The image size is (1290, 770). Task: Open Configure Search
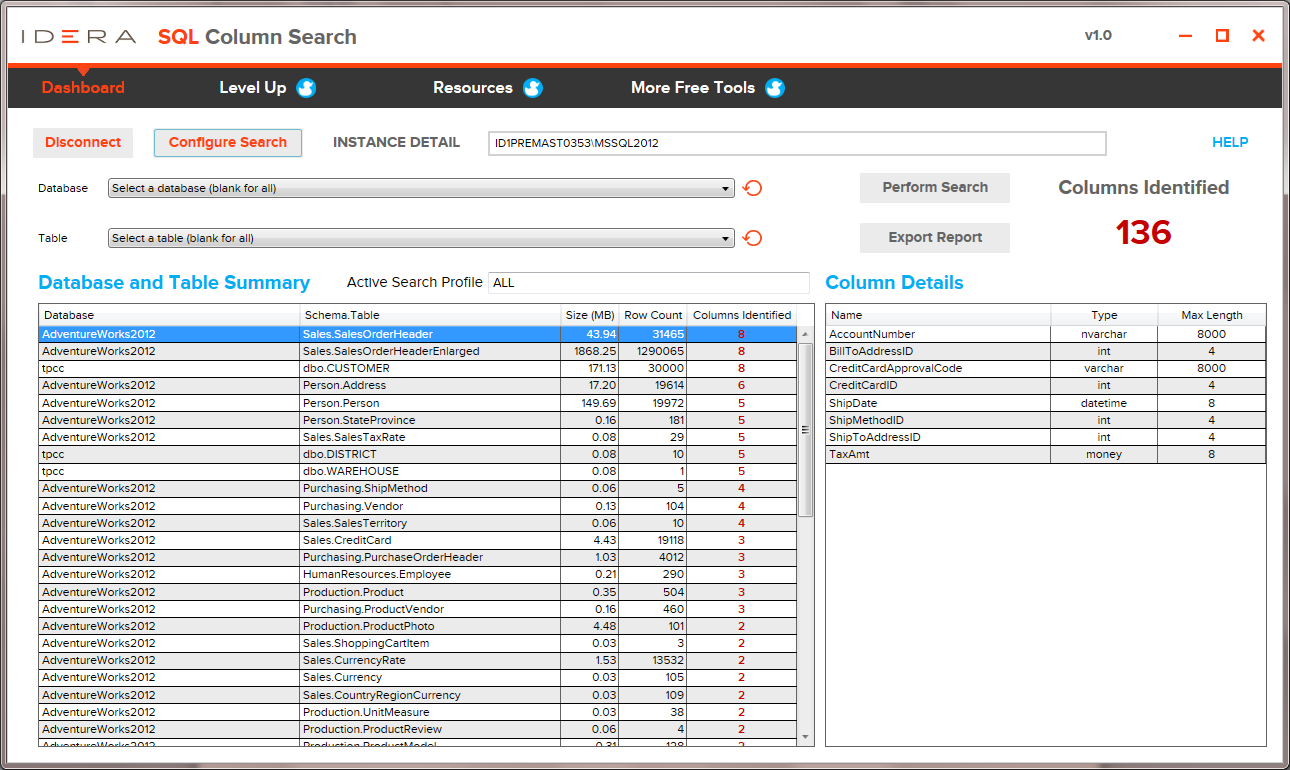(227, 143)
